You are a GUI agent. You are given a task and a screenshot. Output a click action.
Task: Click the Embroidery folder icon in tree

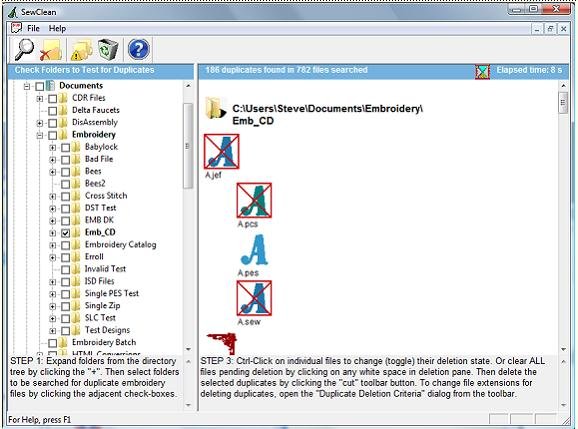[63, 135]
